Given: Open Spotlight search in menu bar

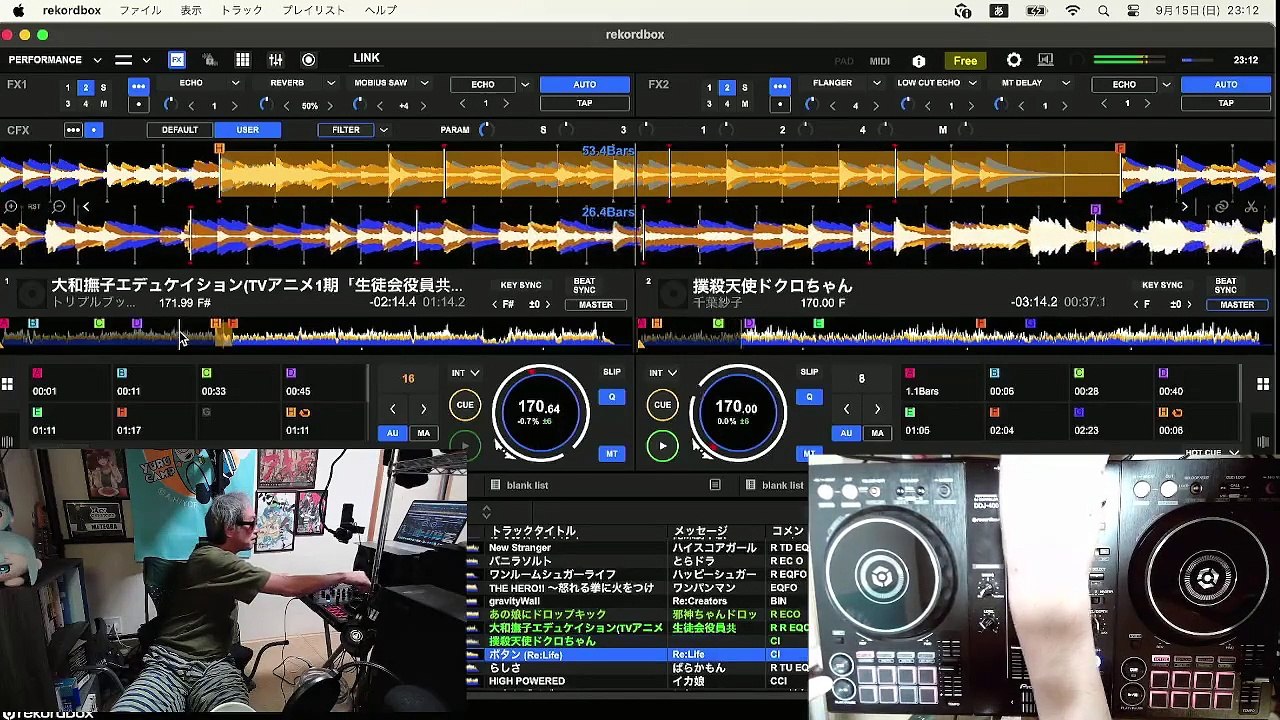Looking at the screenshot, I should coord(1104,11).
